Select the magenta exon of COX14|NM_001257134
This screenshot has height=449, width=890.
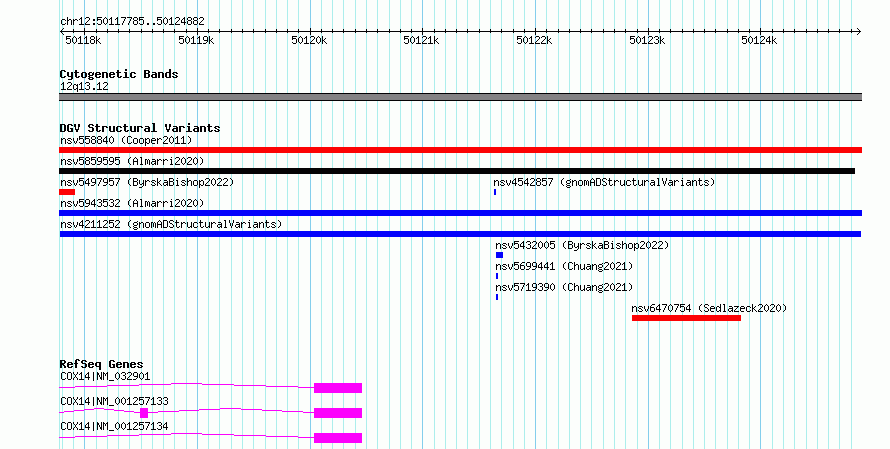click(x=338, y=438)
